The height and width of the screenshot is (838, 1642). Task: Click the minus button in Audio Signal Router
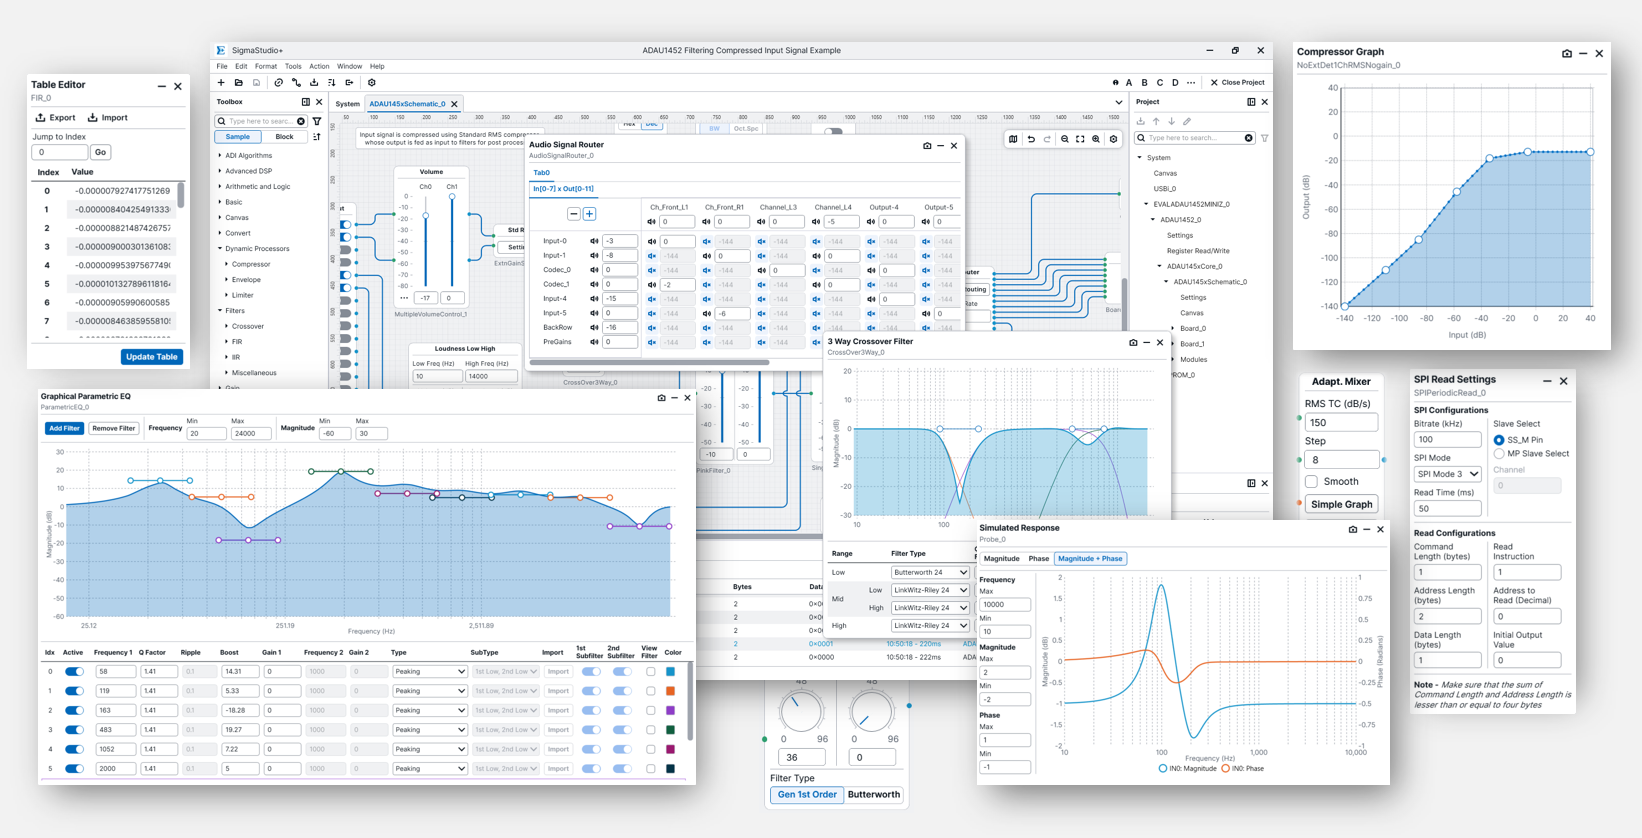[574, 214]
